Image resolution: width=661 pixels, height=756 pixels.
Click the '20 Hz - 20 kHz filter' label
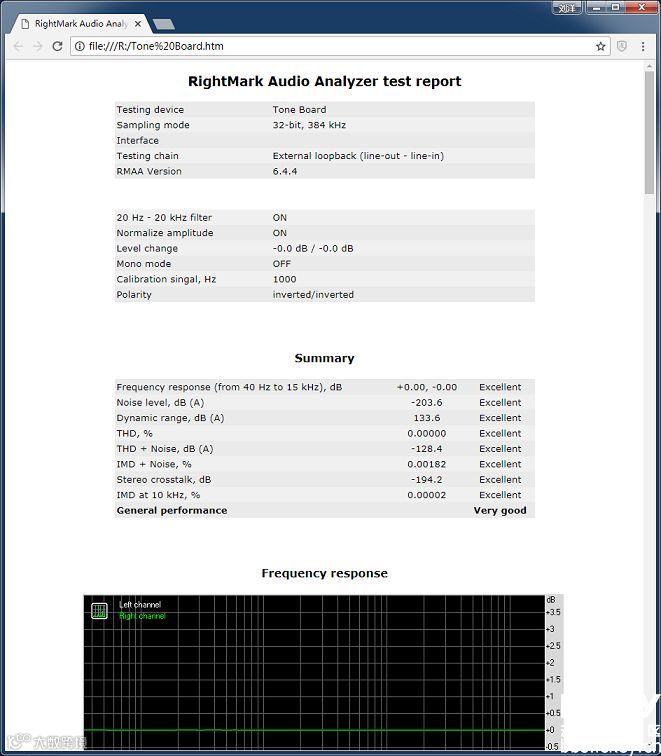(x=164, y=217)
